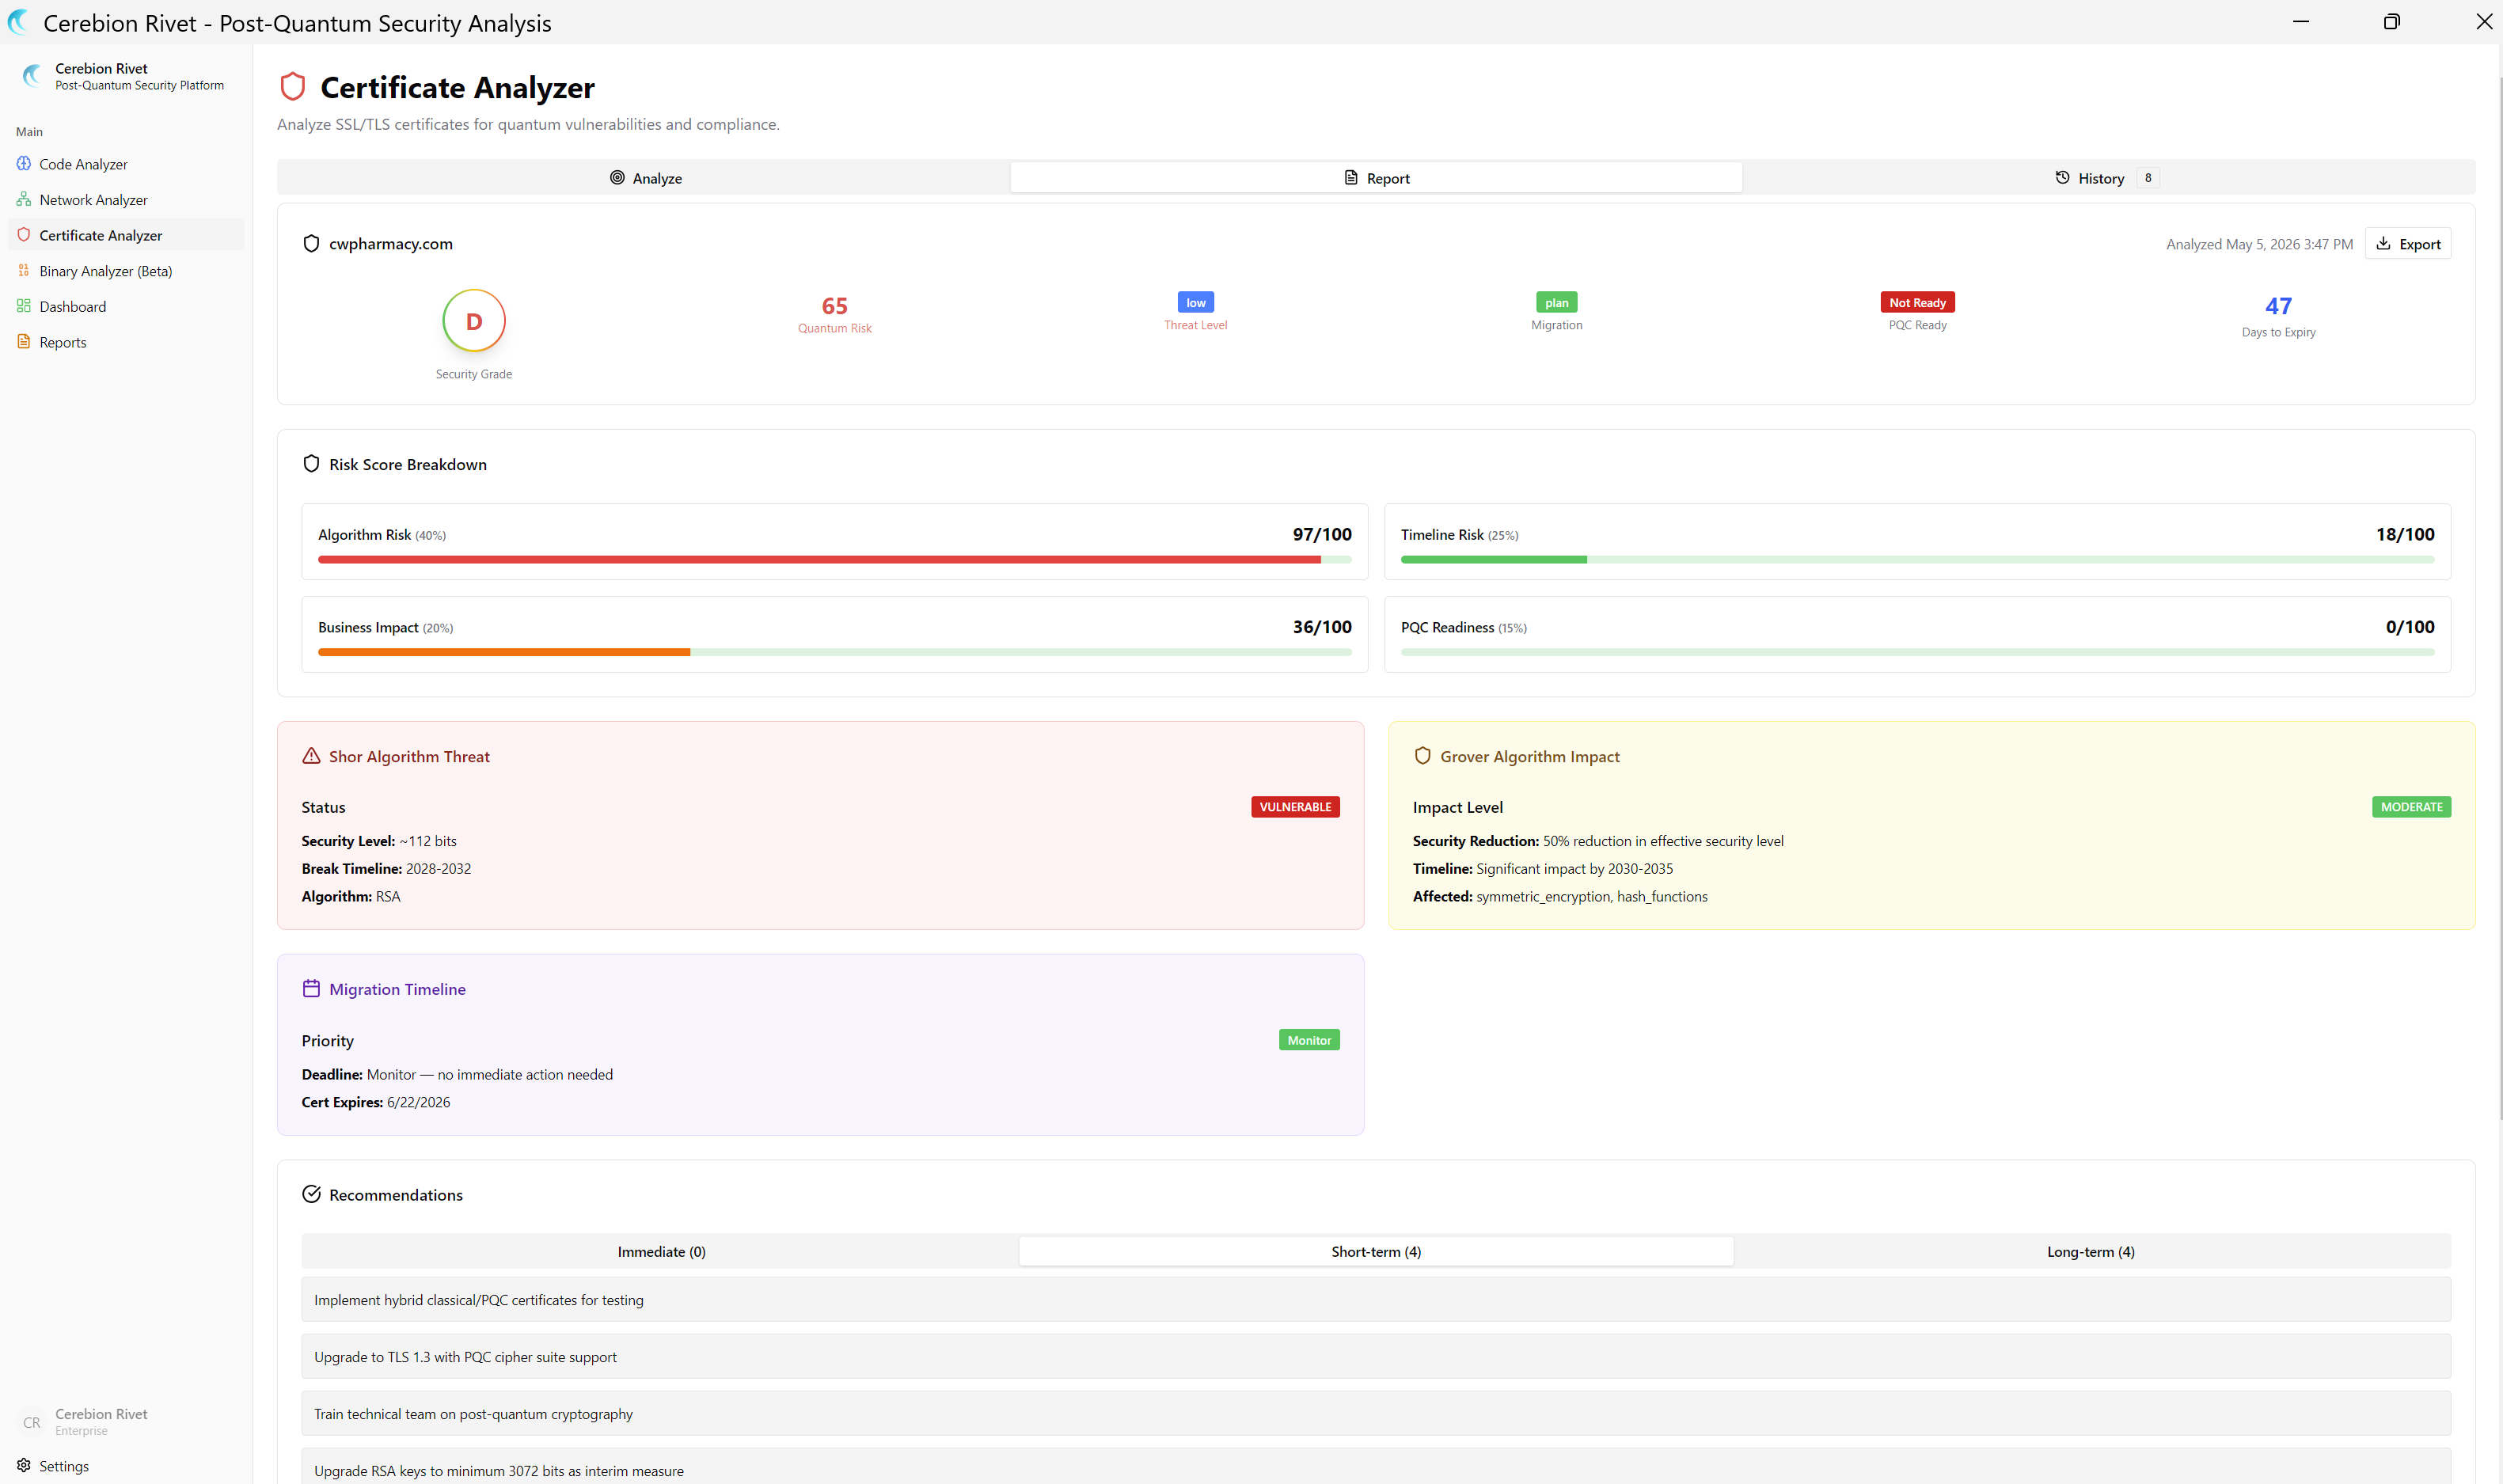Click the checkmark icon beside Recommendations
Image resolution: width=2503 pixels, height=1484 pixels.
pyautogui.click(x=311, y=1194)
